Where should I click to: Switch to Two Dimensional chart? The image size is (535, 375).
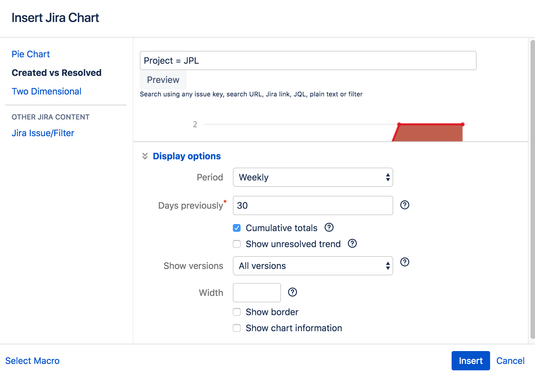pyautogui.click(x=46, y=91)
